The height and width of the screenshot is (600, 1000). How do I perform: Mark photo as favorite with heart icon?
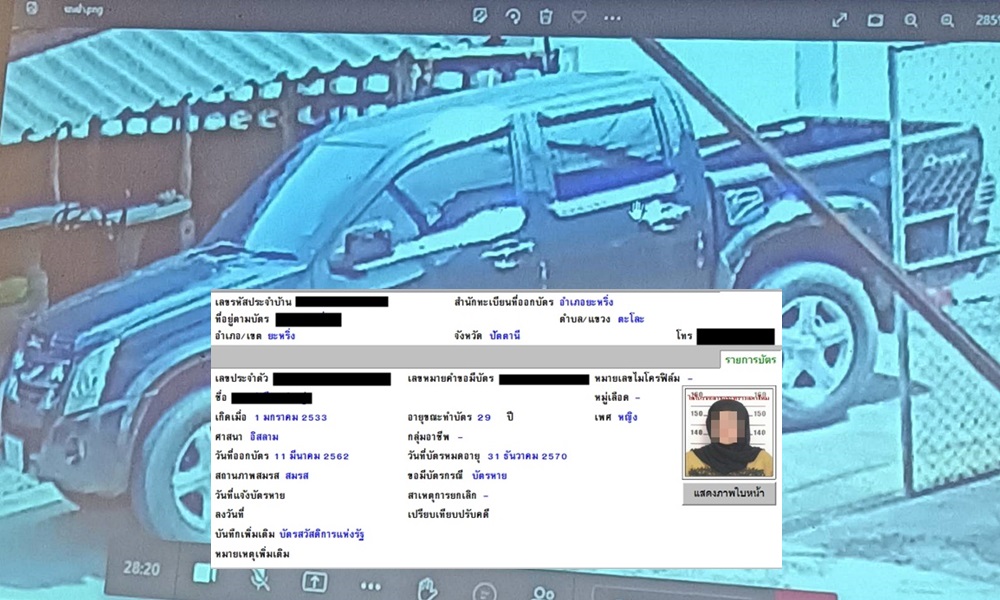pos(578,17)
